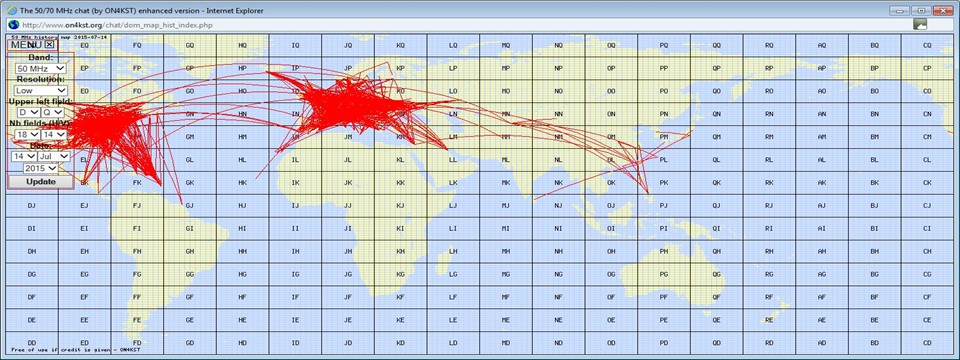Click the QG grid square over Australia
The image size is (960, 360).
716,274
